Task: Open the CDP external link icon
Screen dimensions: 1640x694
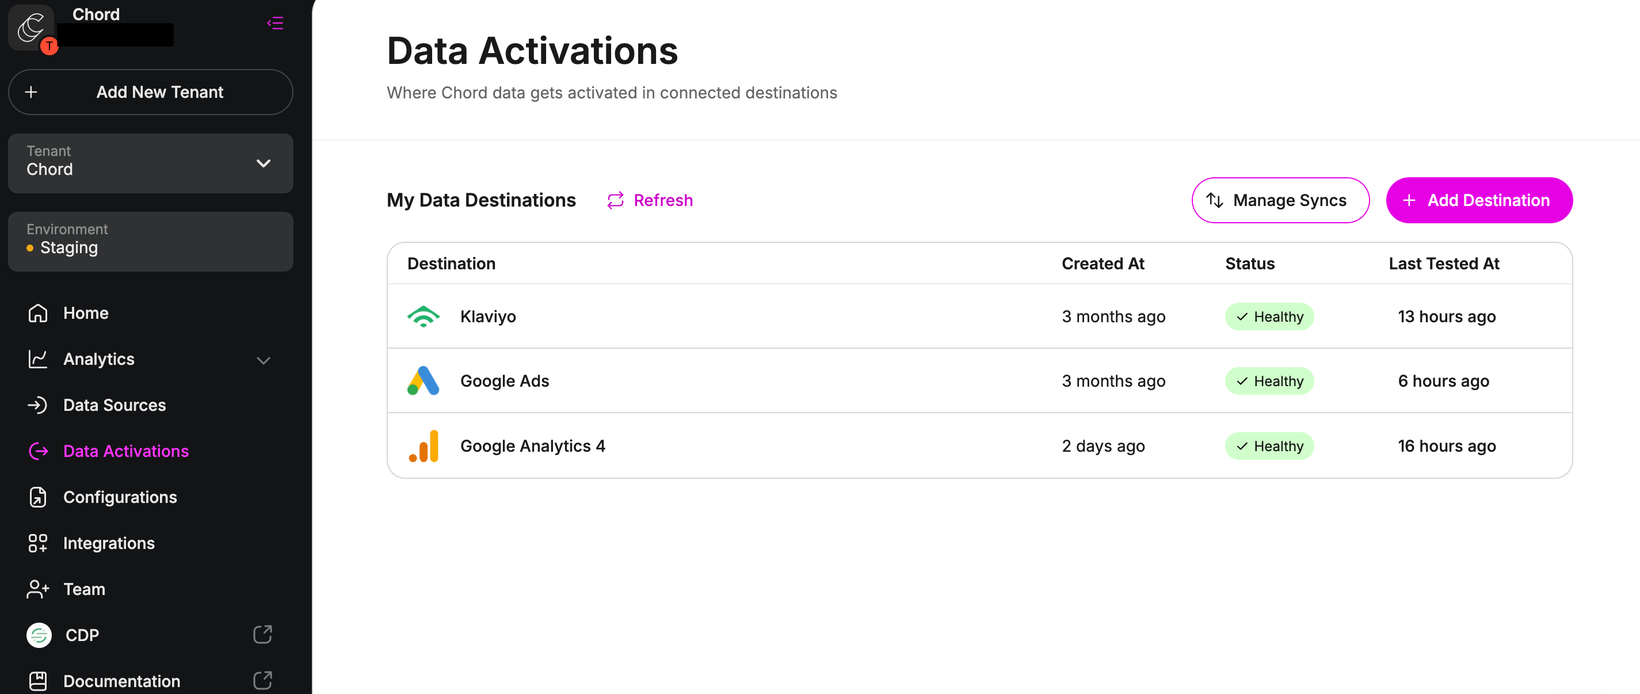Action: (263, 635)
